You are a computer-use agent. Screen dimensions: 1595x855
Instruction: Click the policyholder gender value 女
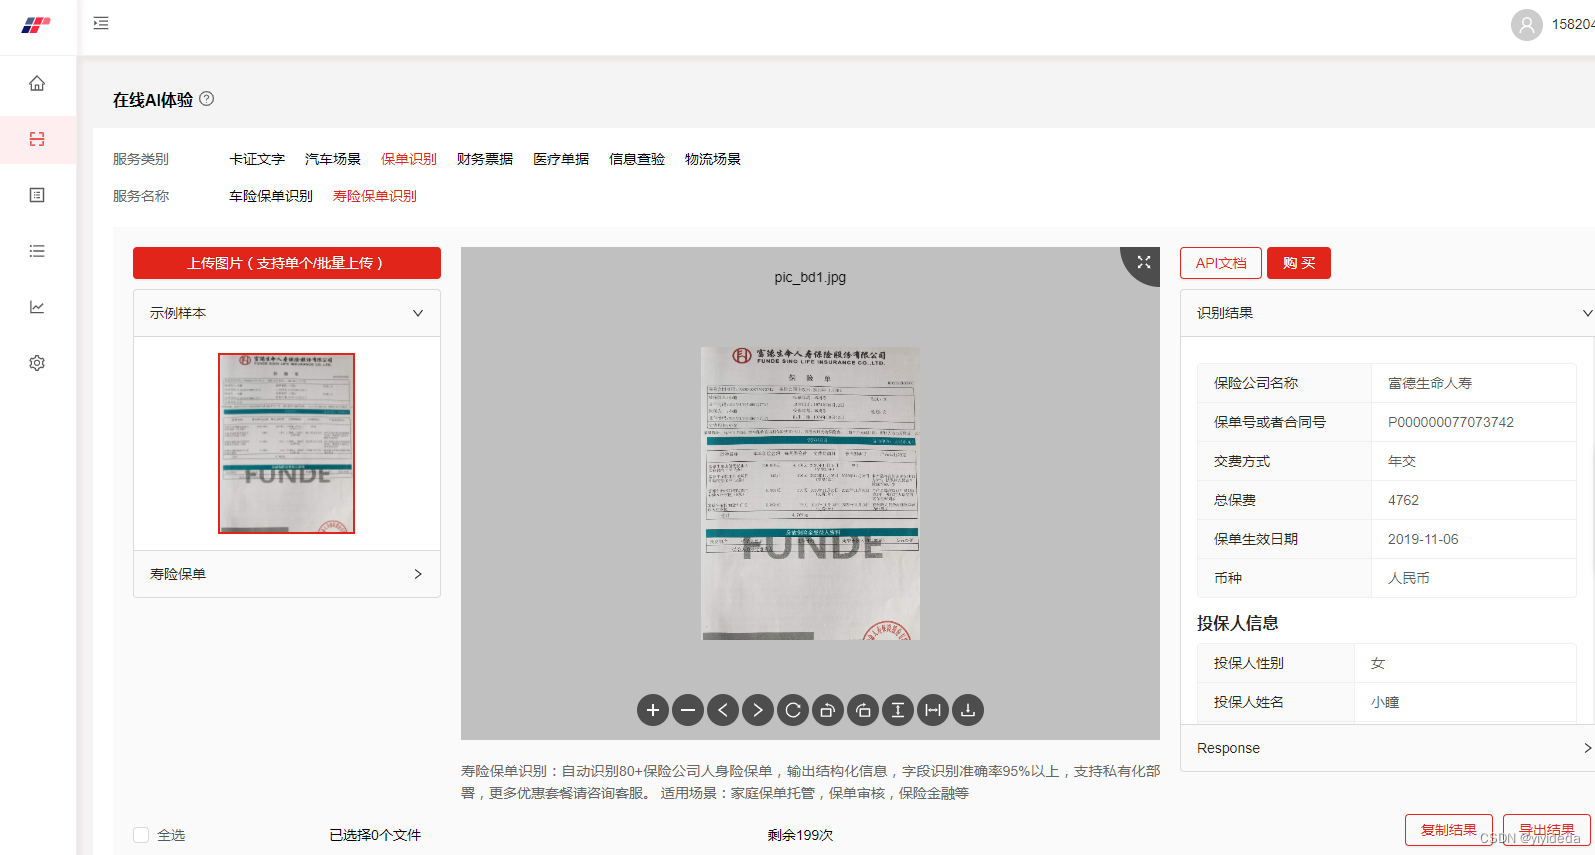[1378, 663]
